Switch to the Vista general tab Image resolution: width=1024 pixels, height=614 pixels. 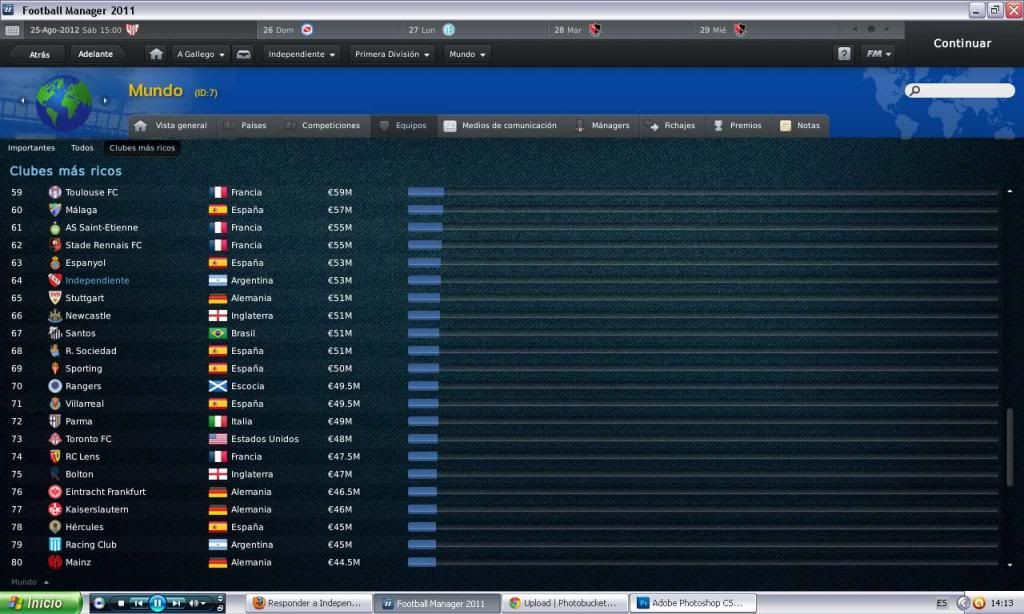coord(172,125)
